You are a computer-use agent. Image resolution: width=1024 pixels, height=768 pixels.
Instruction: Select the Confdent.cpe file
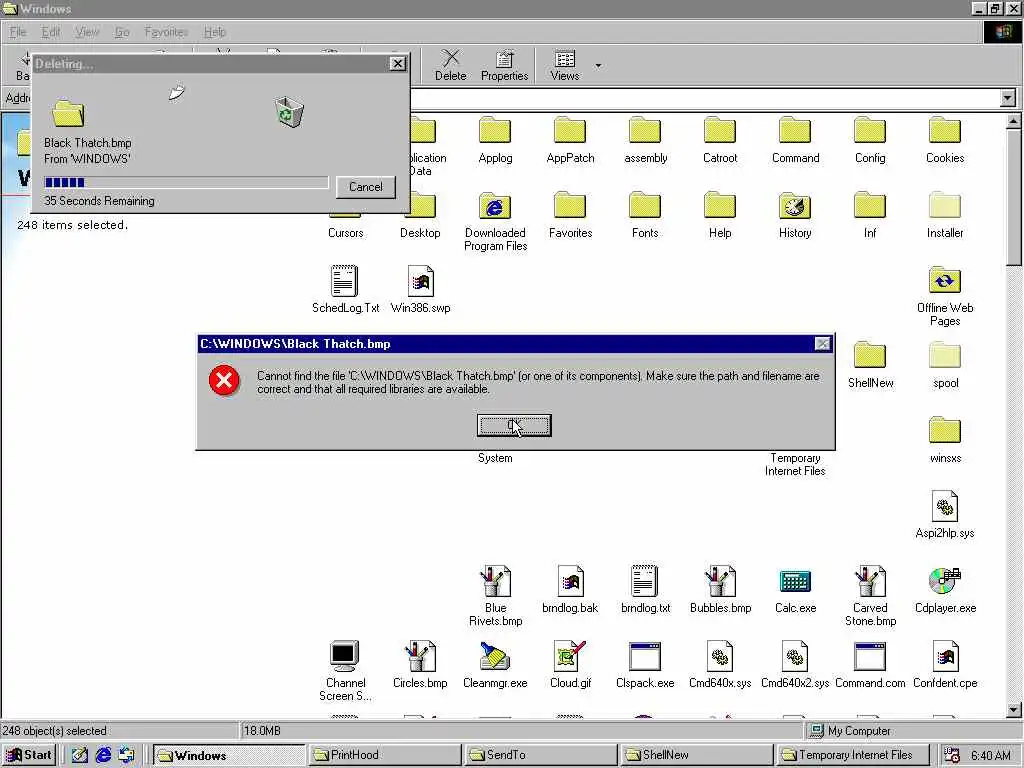[x=945, y=665]
